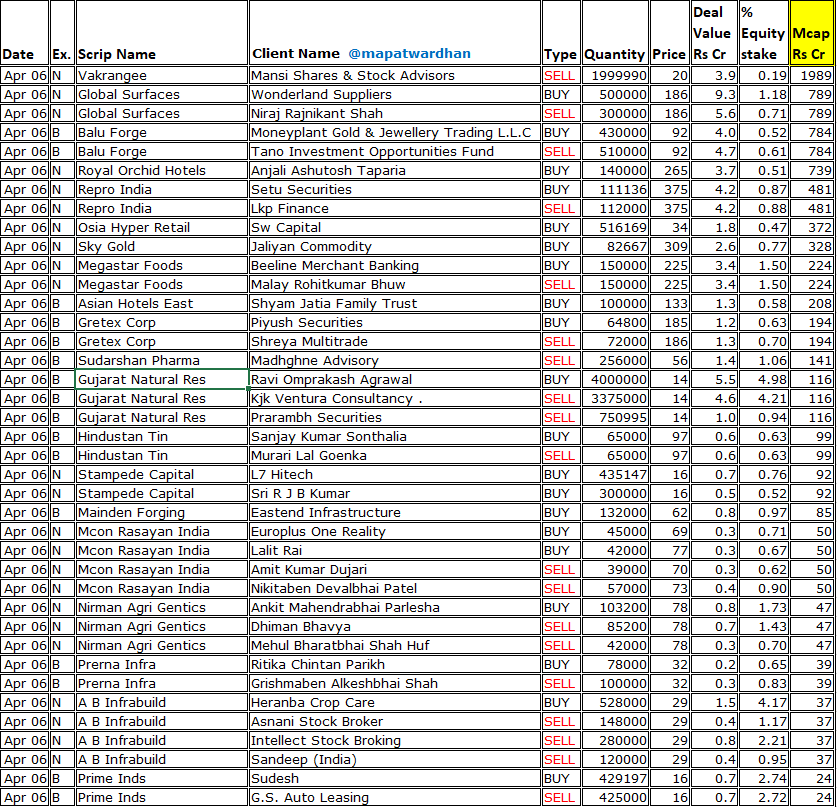Click Sky Gold scrip cell
Image resolution: width=837 pixels, height=807 pixels.
click(162, 247)
